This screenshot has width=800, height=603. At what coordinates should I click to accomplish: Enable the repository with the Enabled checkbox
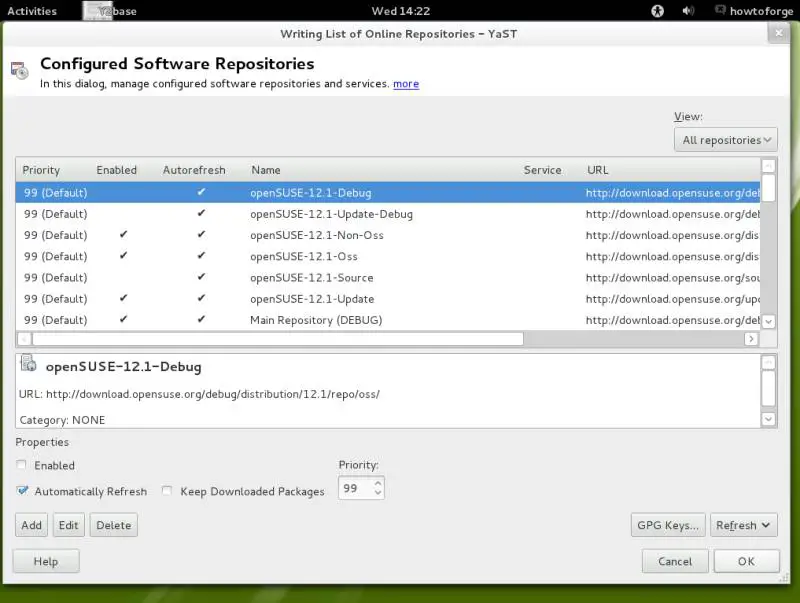click(21, 465)
